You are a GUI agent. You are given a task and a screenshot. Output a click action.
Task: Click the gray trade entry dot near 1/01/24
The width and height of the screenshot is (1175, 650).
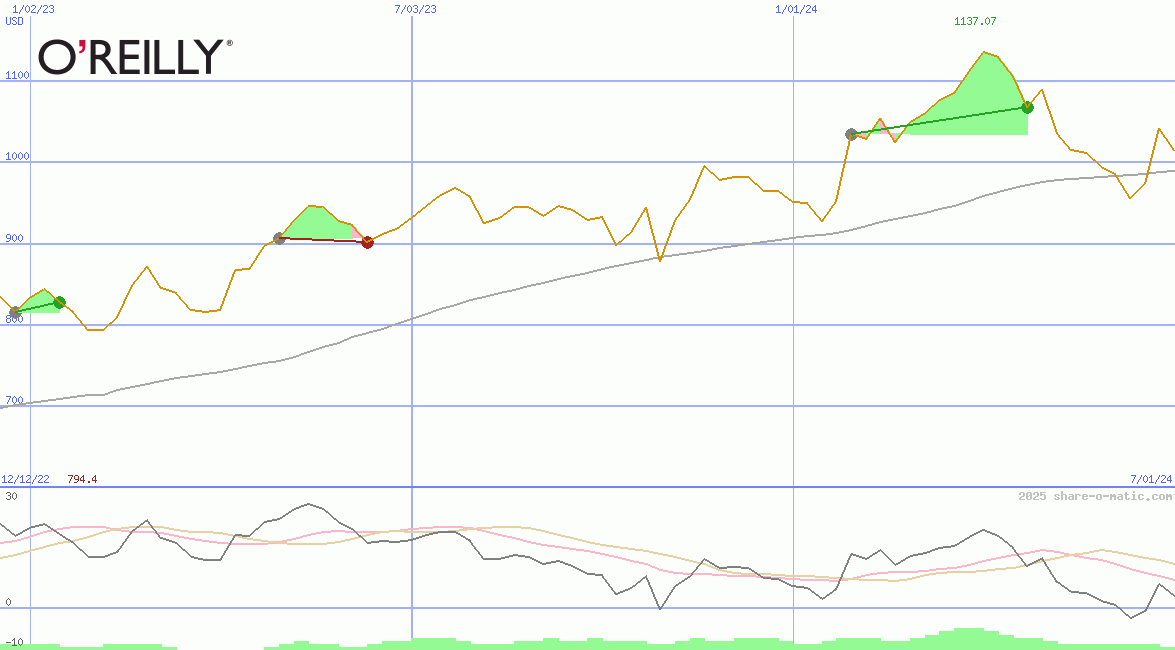point(849,132)
